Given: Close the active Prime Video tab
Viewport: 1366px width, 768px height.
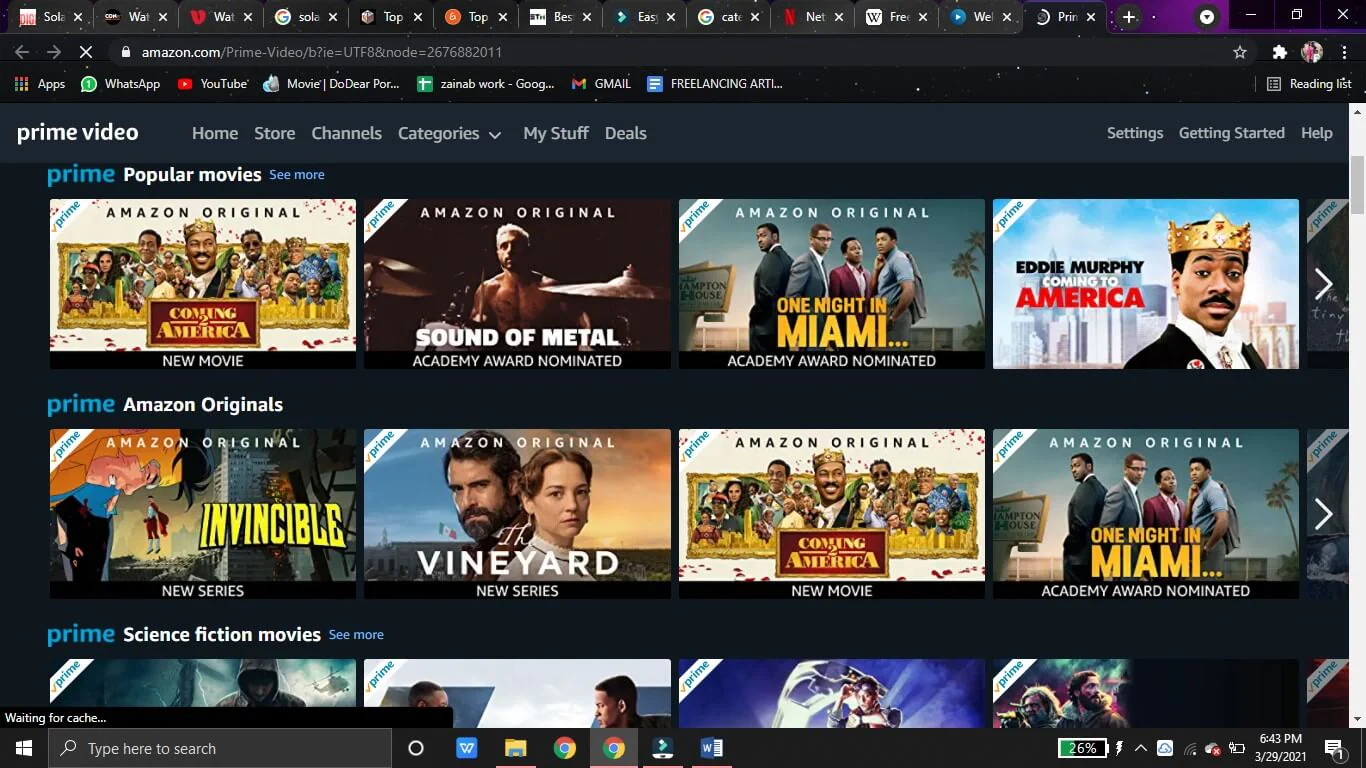Looking at the screenshot, I should [x=1090, y=17].
